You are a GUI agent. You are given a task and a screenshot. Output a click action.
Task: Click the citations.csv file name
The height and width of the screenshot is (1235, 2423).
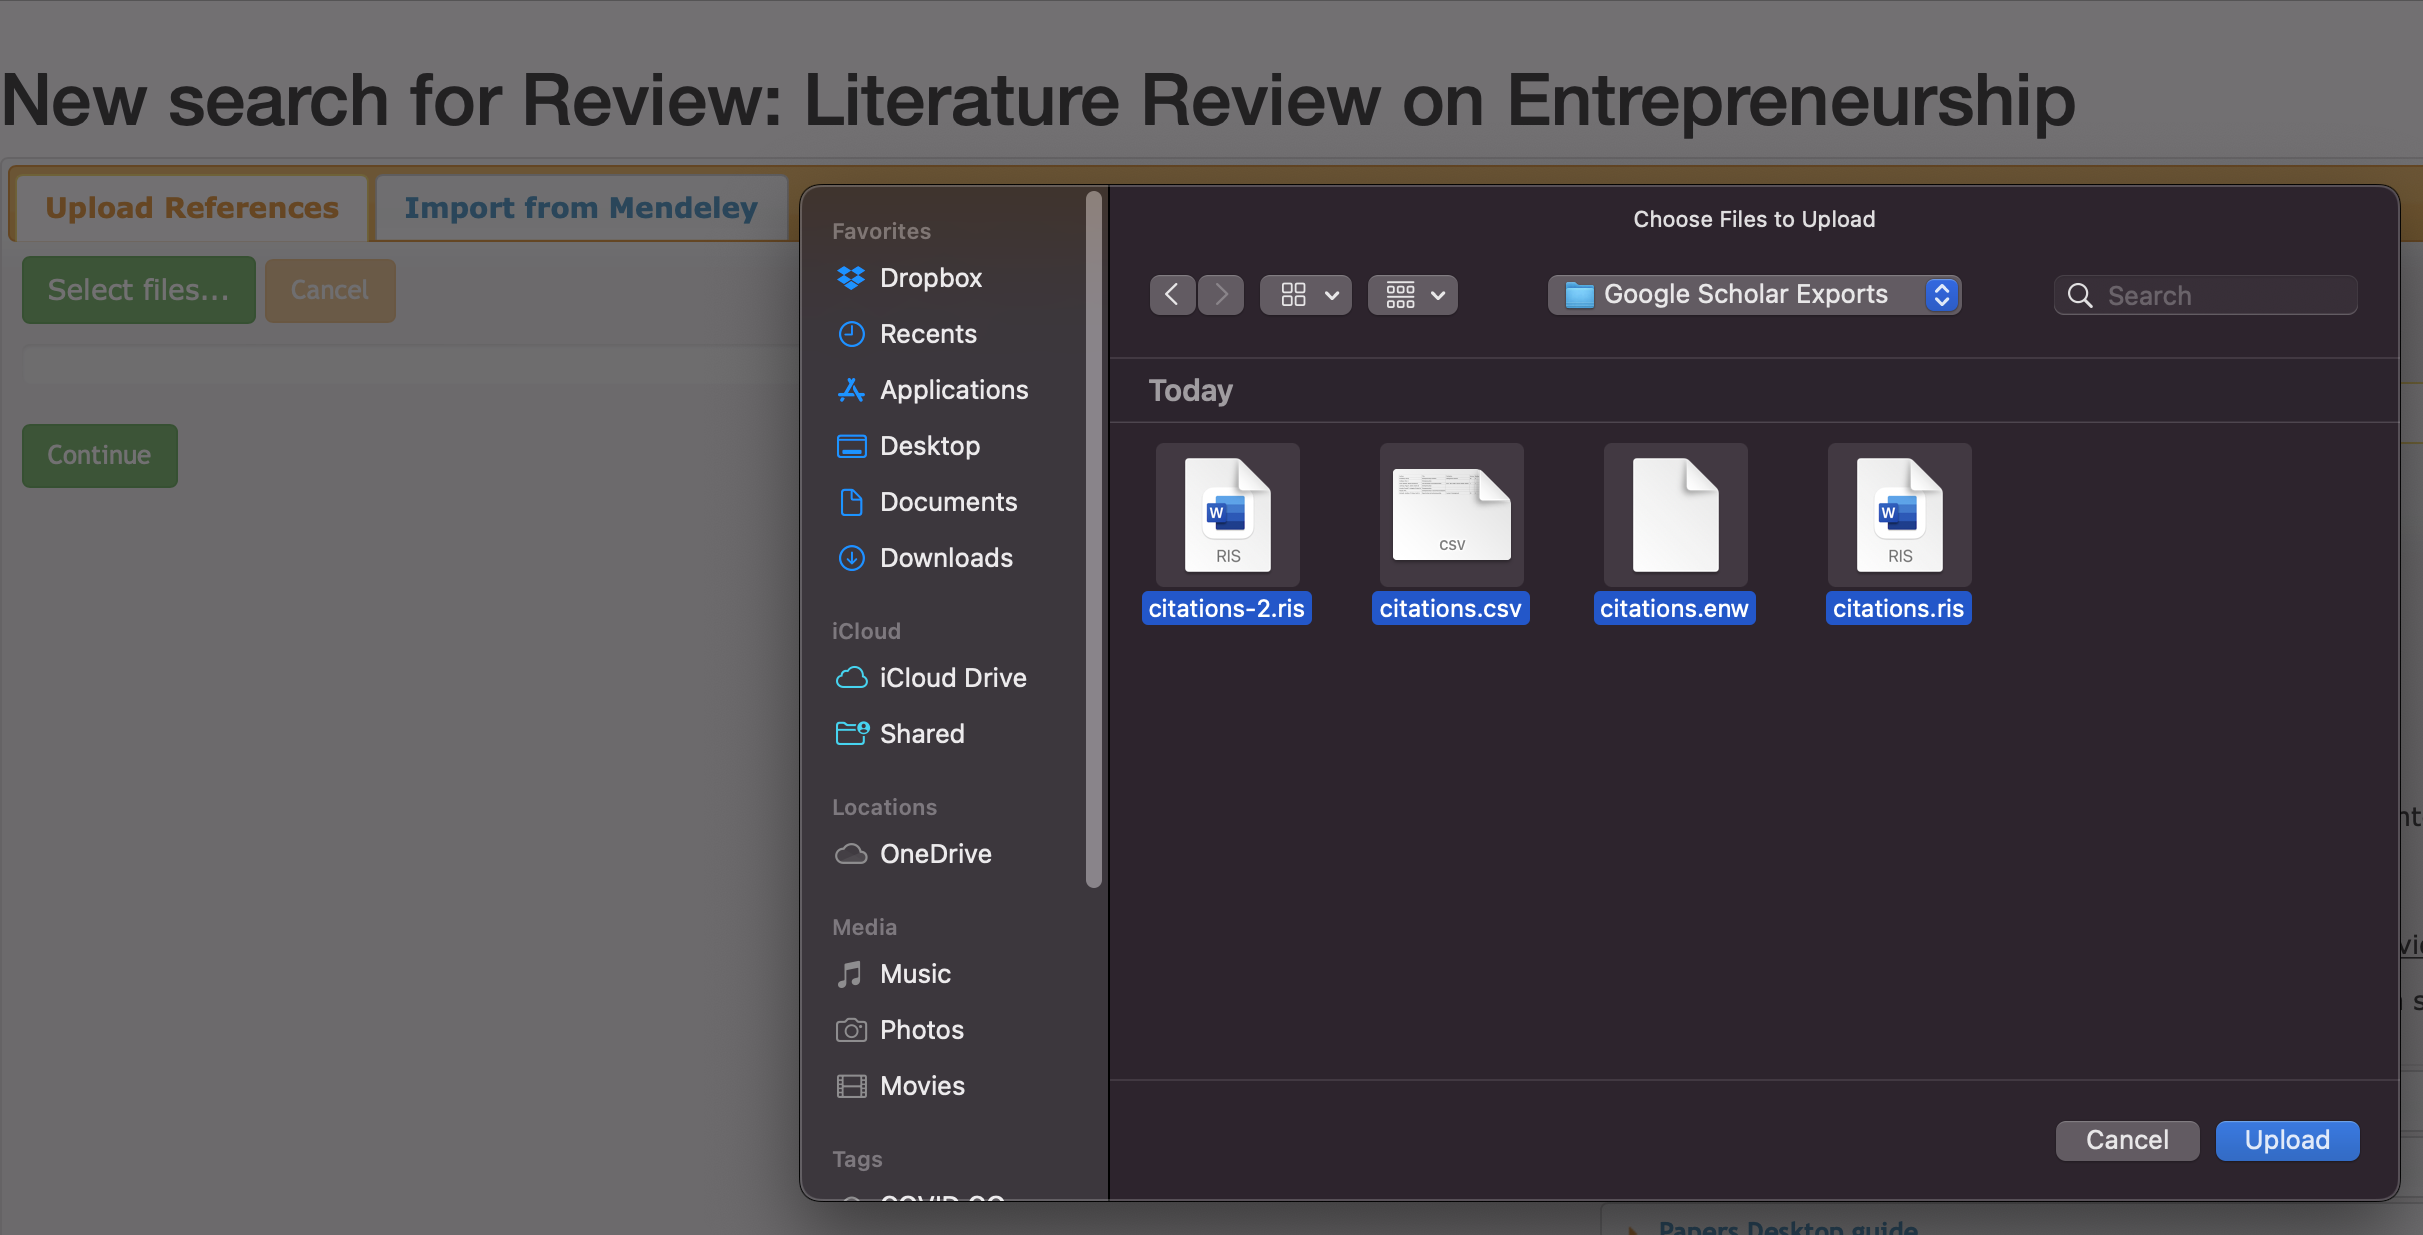click(x=1450, y=608)
